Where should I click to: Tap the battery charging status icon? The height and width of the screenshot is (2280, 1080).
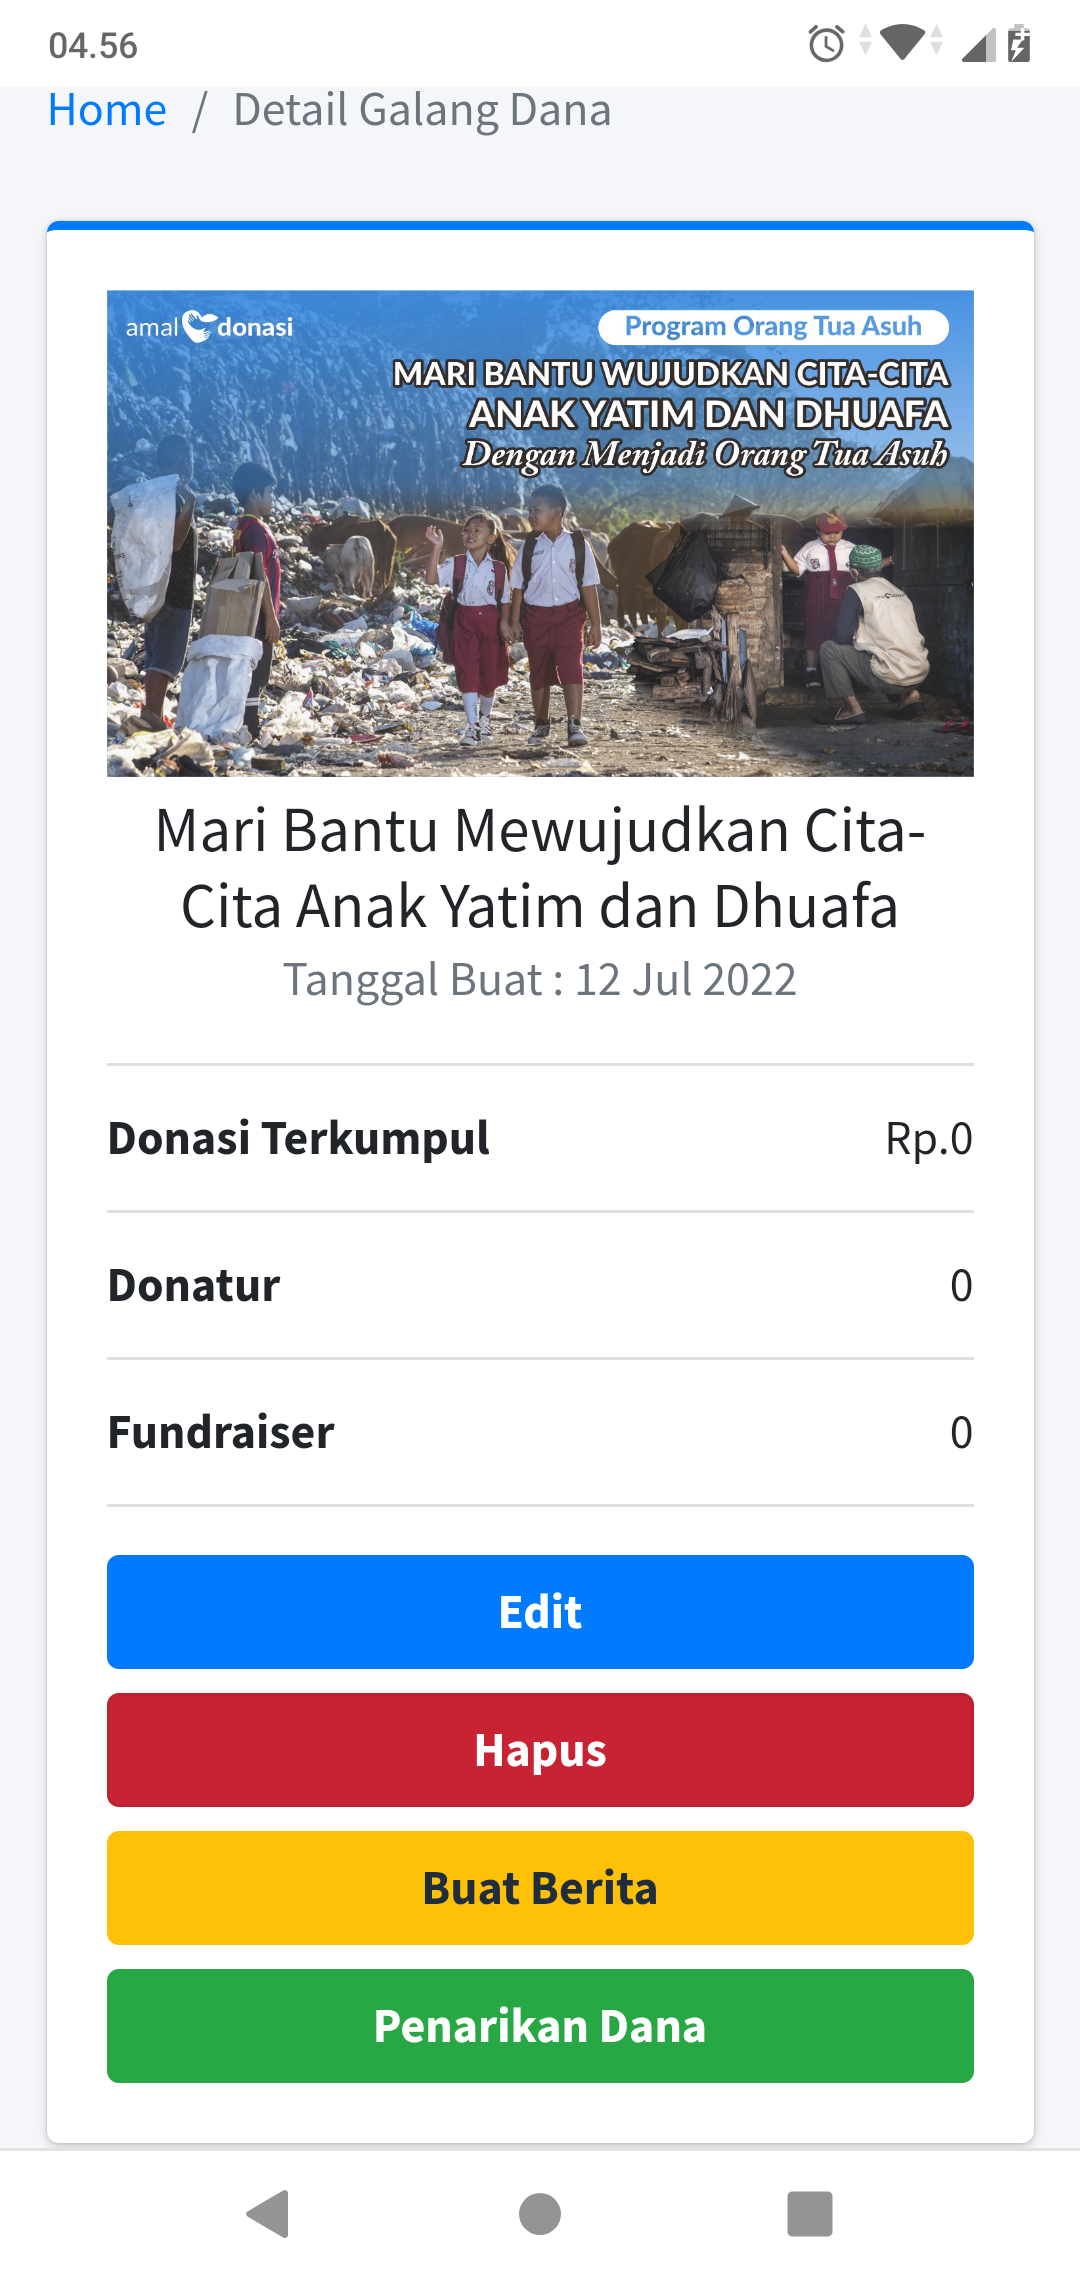[1018, 44]
